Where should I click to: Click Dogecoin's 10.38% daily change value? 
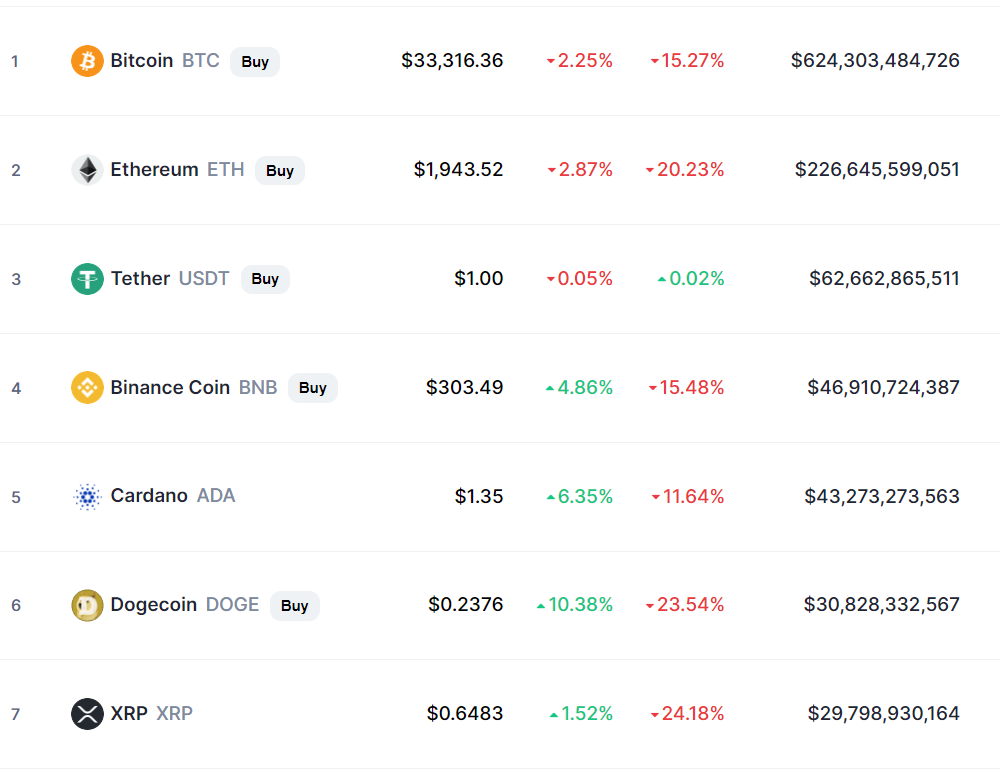[580, 605]
